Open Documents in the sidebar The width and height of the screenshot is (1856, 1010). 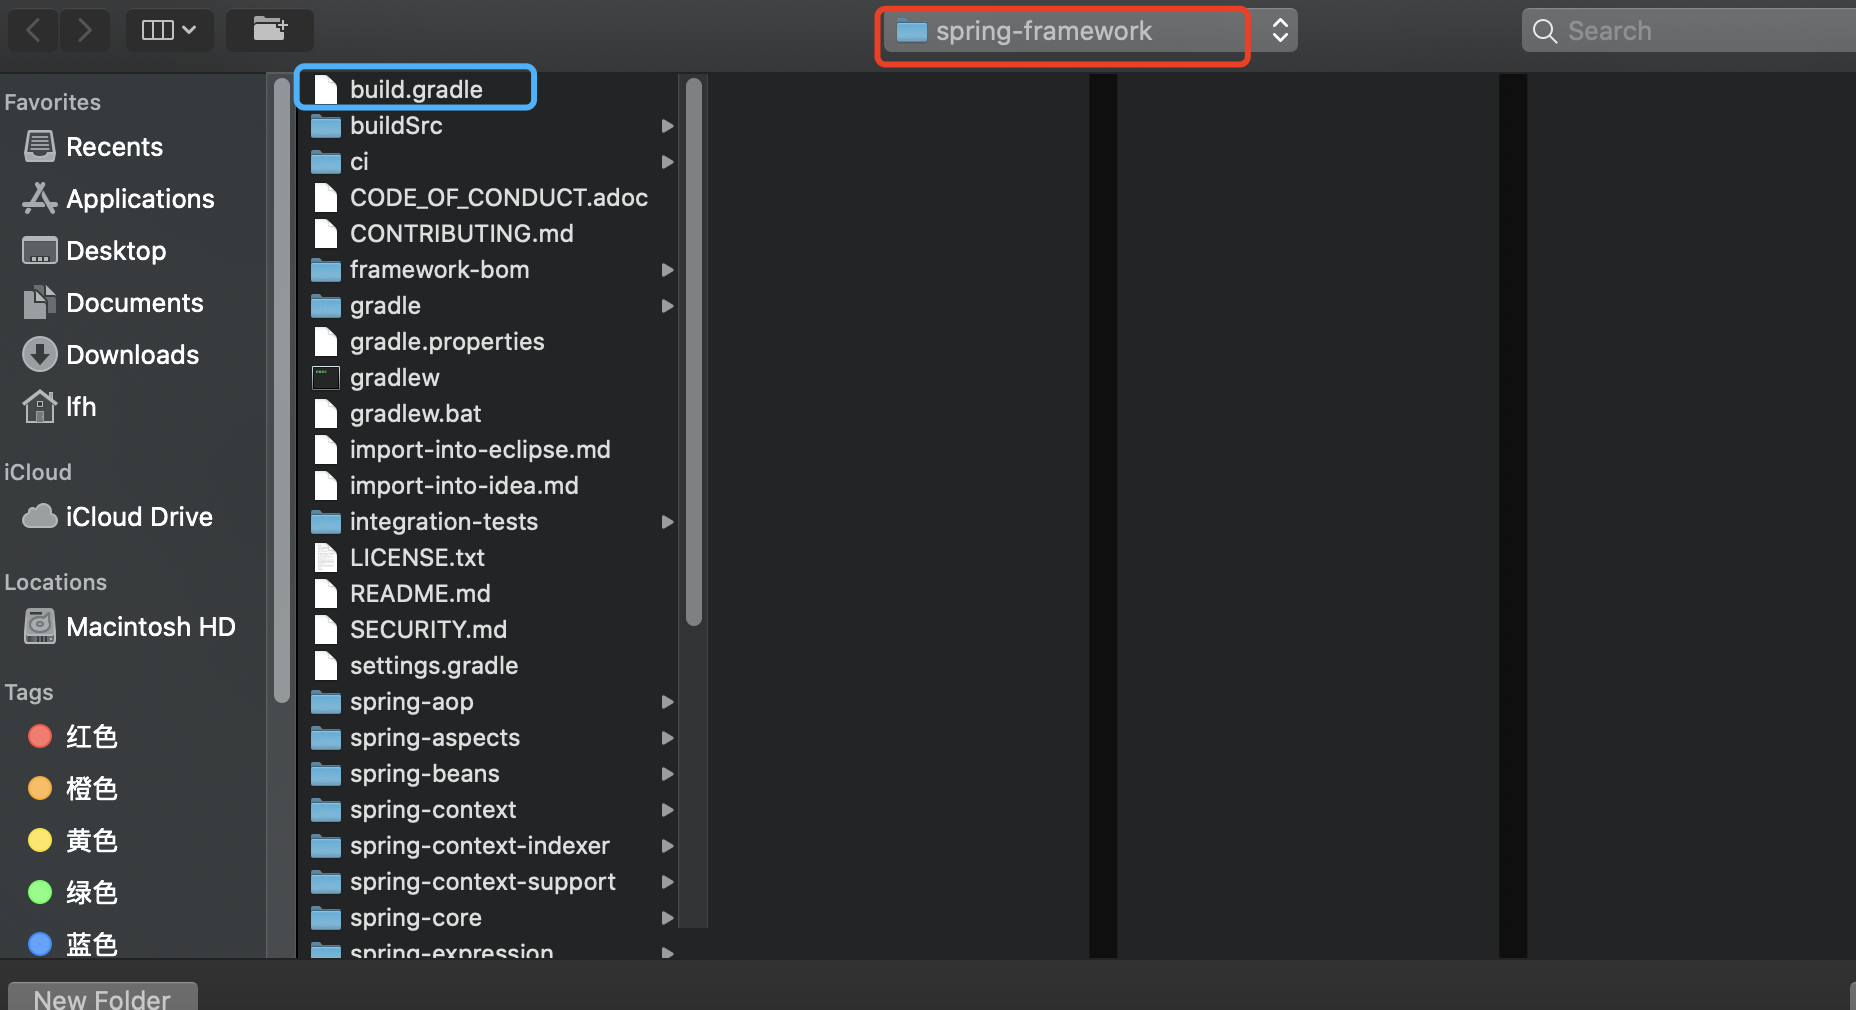tap(114, 303)
